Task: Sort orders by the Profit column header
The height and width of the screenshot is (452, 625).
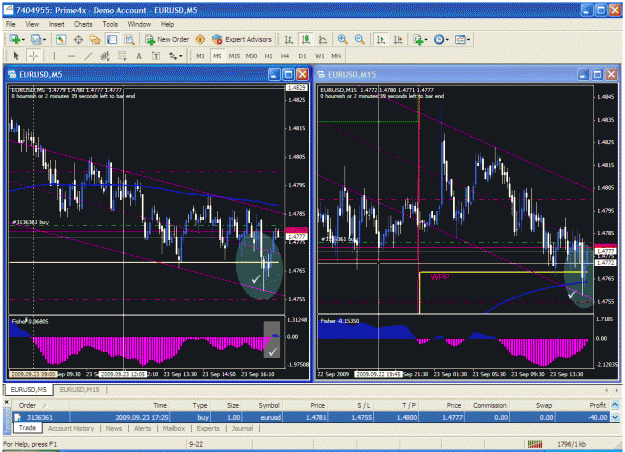Action: coord(597,405)
